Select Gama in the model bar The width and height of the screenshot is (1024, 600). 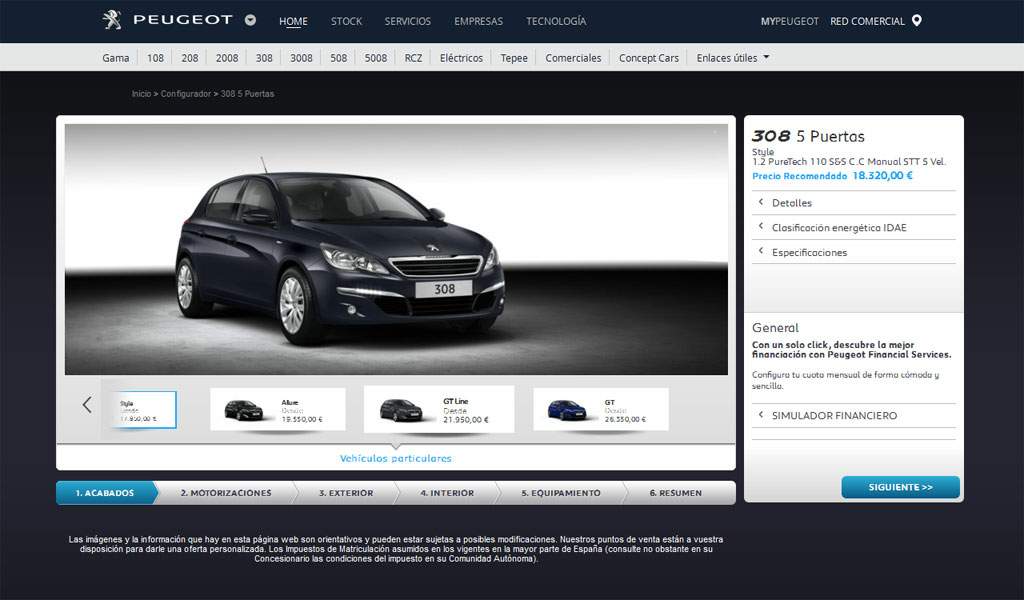click(x=116, y=58)
